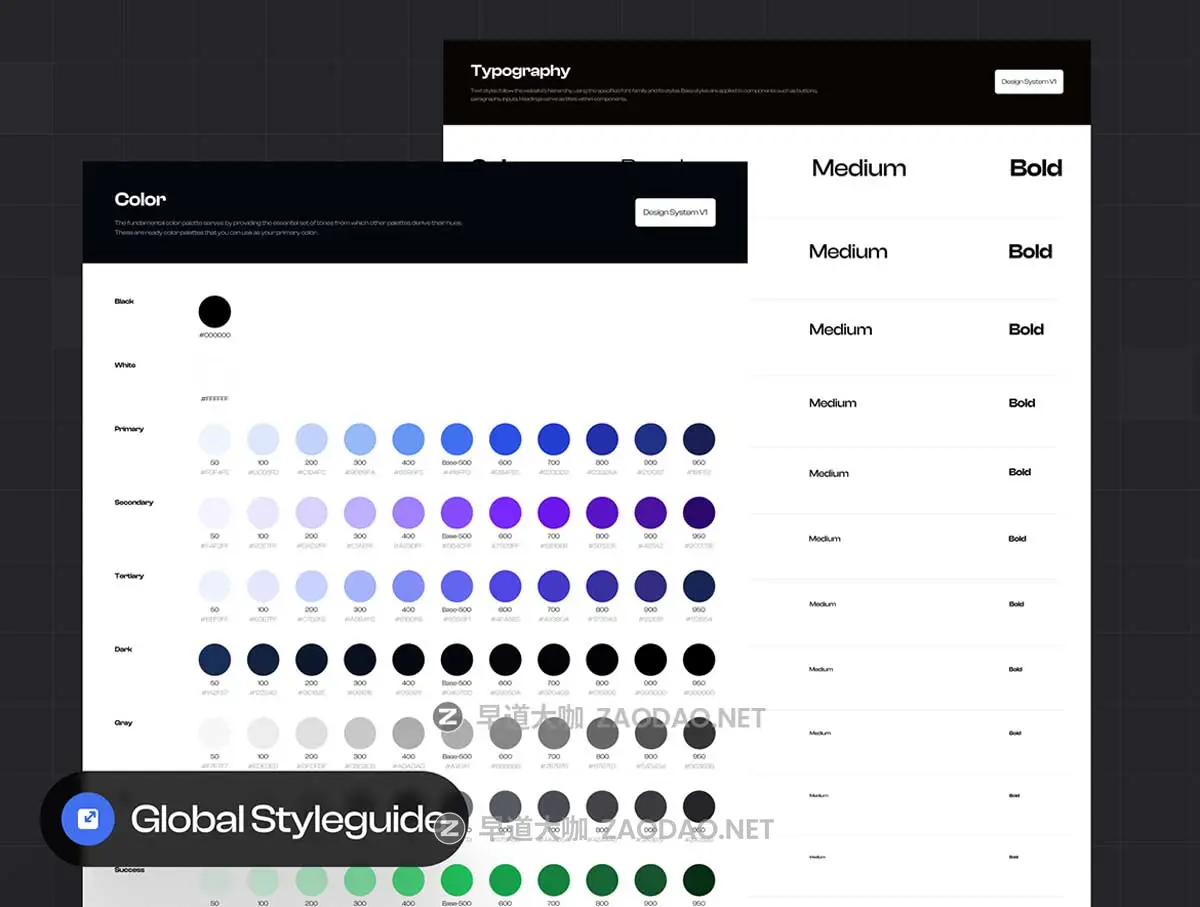Viewport: 1200px width, 907px height.
Task: Open the Design System V1 button on Typography card
Action: point(1028,81)
